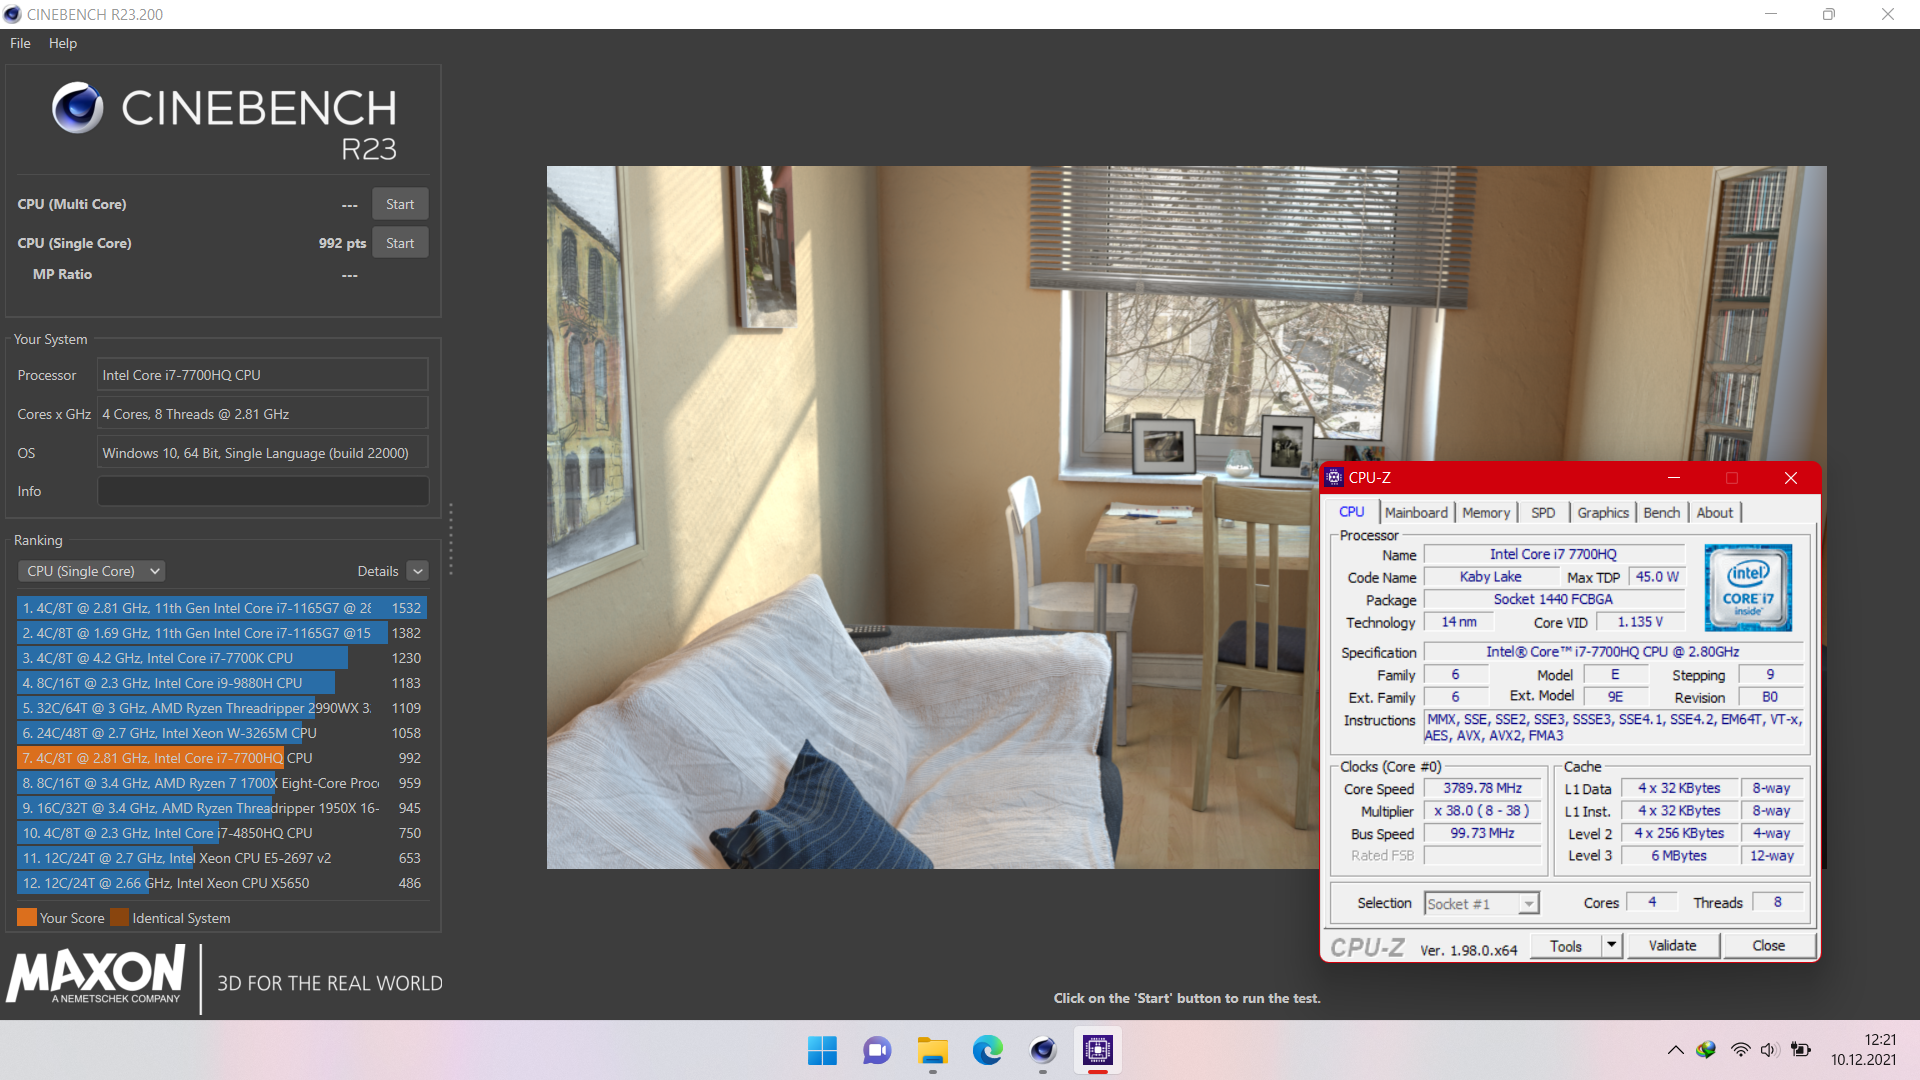Click the CPU-Z taskbar icon
This screenshot has height=1080, width=1920.
[1097, 1050]
